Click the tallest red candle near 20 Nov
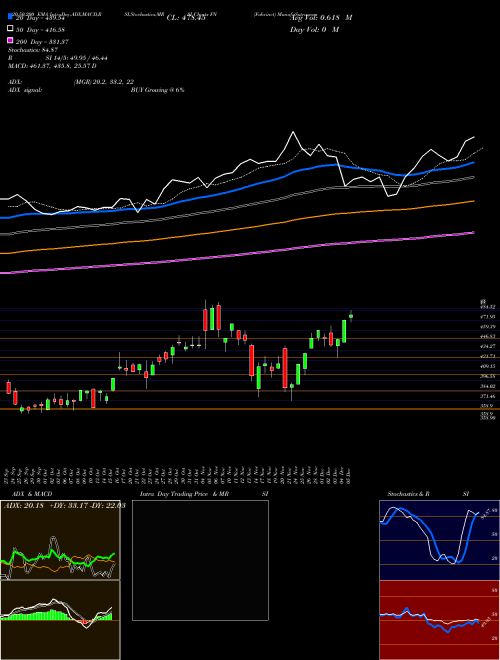This screenshot has width=500, height=660. (285, 368)
